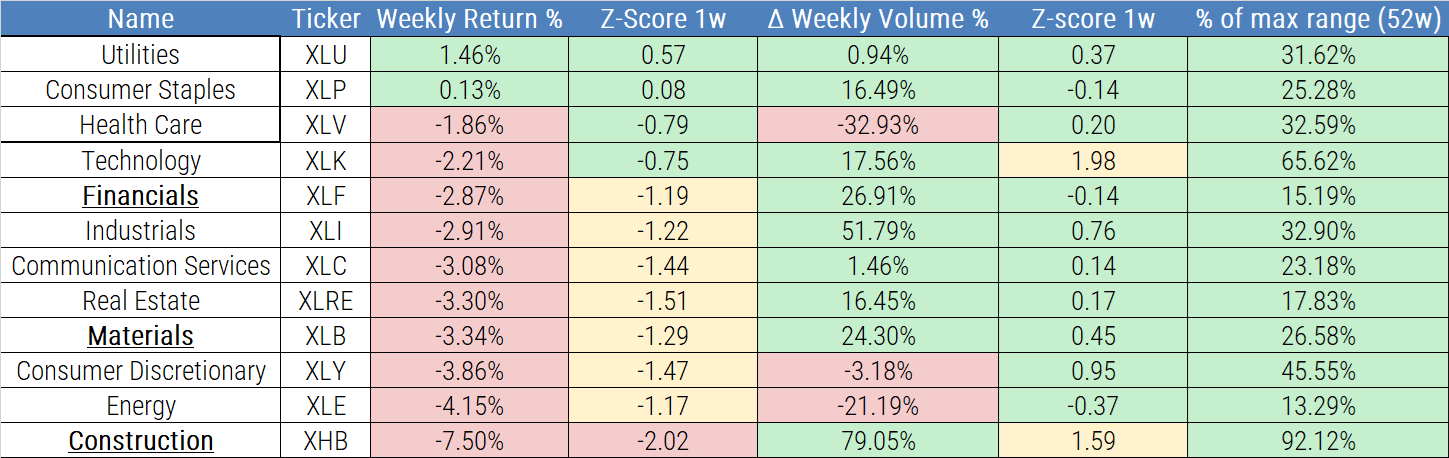
Task: Click the XLK ticker cell
Action: click(326, 161)
